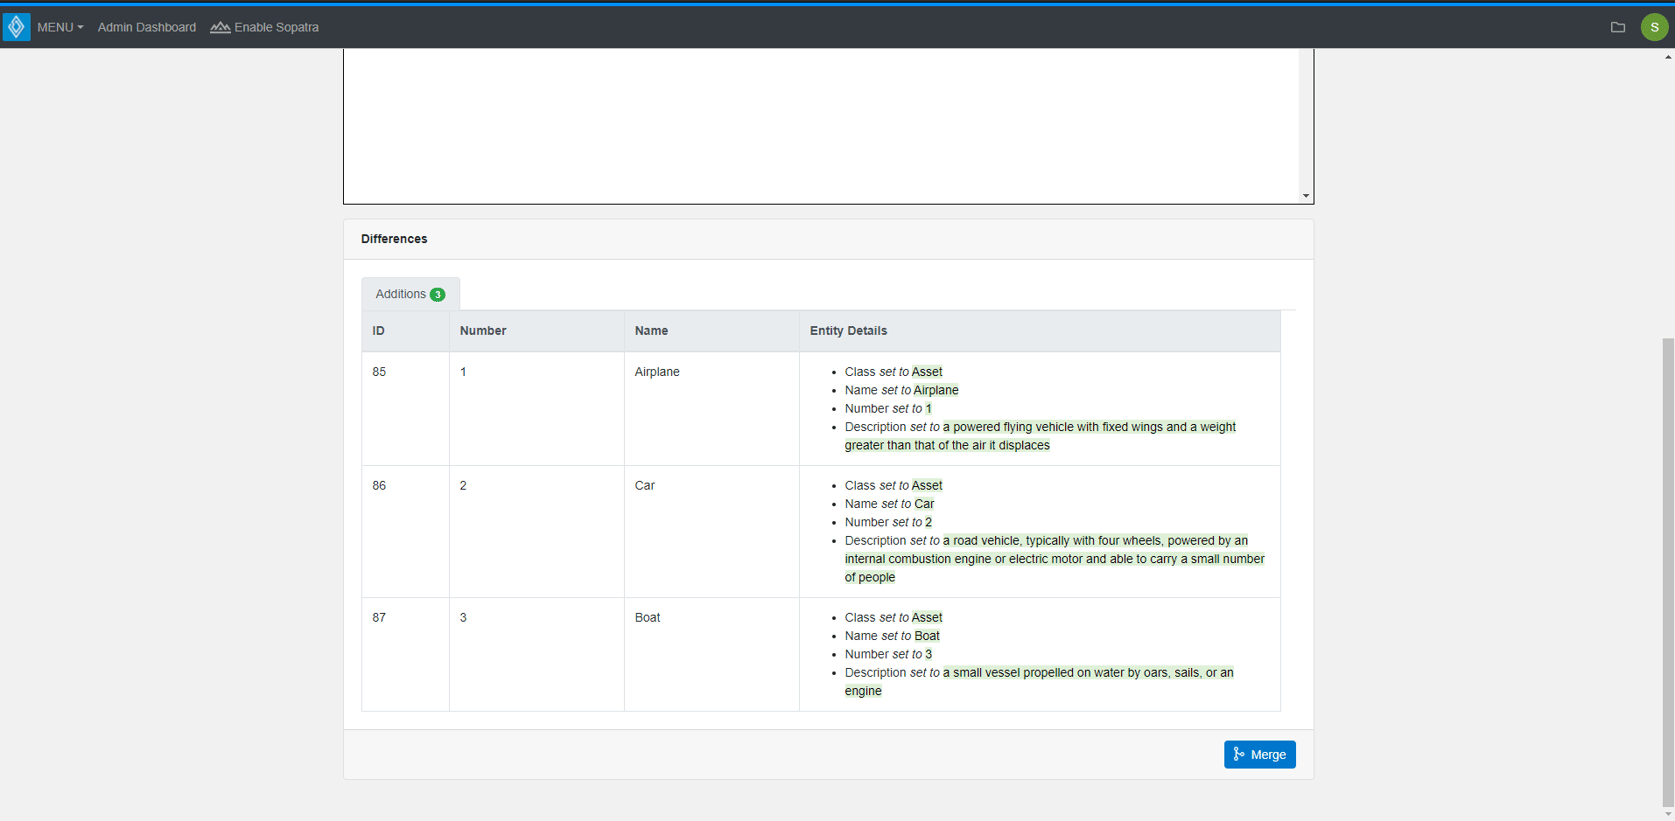Click the text area scrollbar down arrow
Screen dimensions: 1675x821
point(1306,196)
